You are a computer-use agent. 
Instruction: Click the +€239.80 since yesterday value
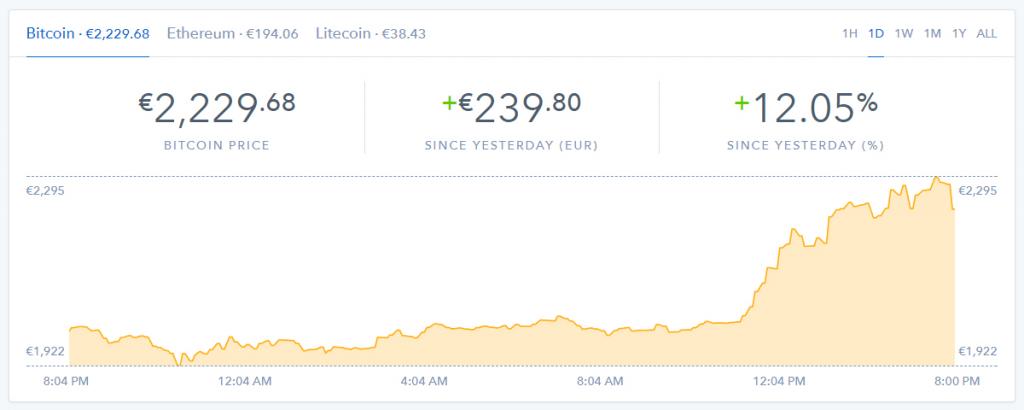click(x=511, y=108)
